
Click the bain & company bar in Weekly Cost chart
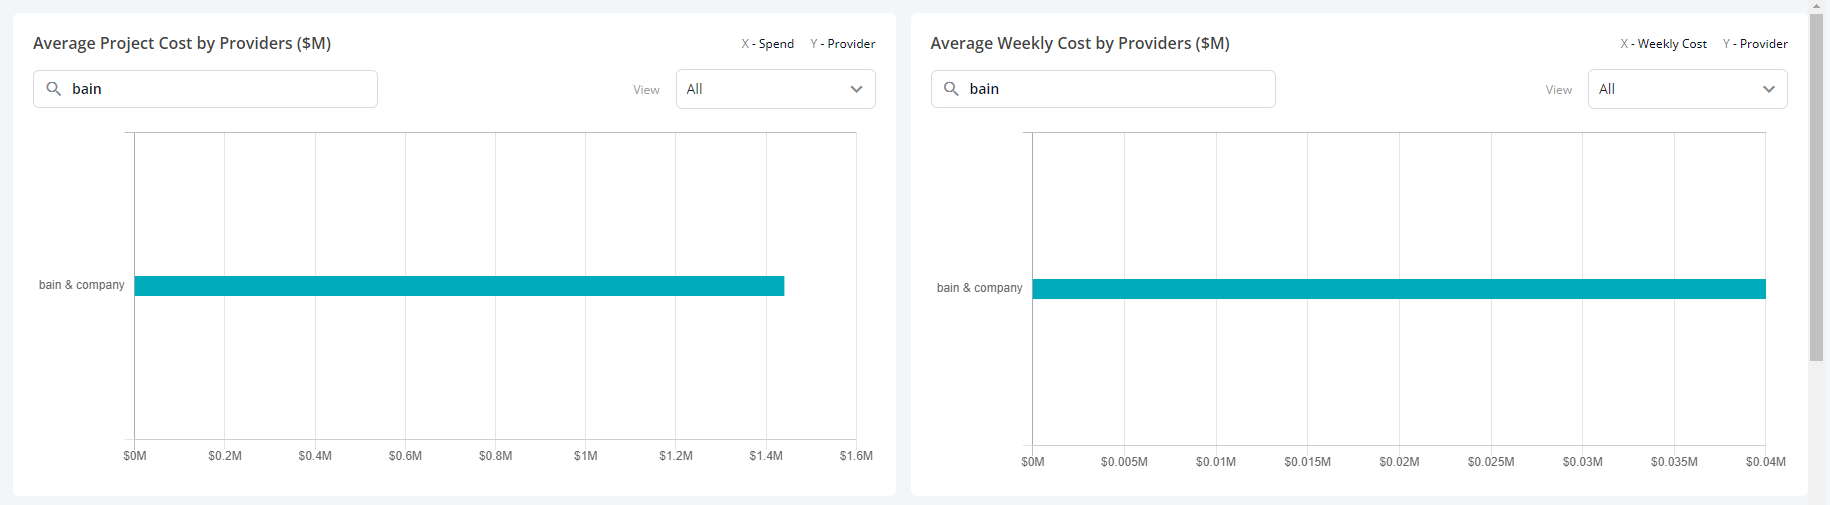coord(1399,289)
